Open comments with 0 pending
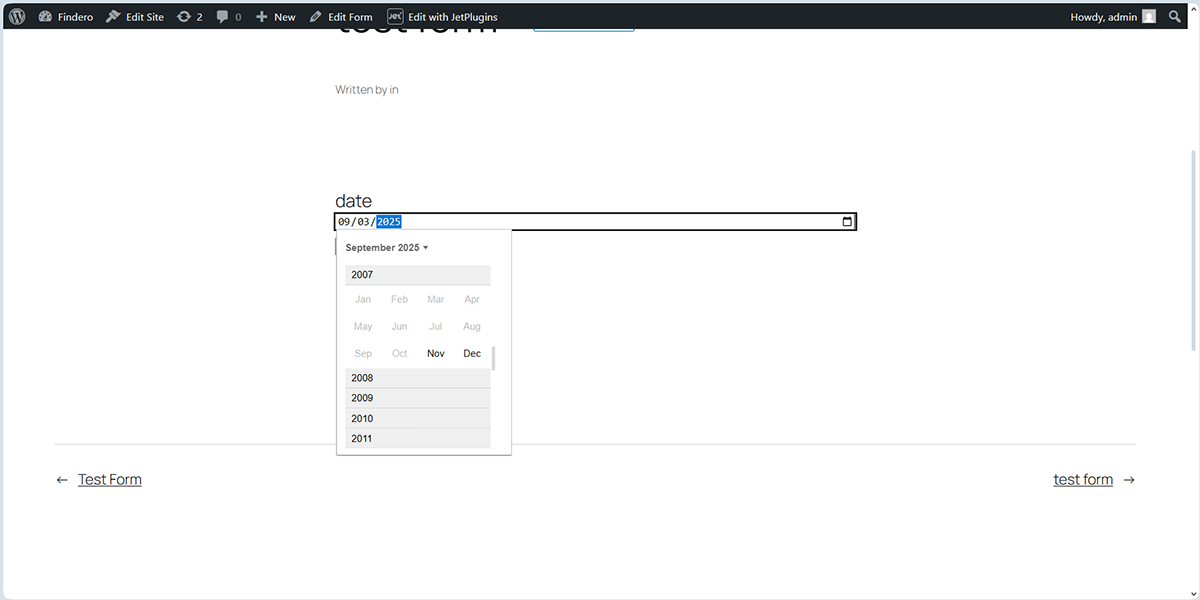1200x600 pixels. (x=229, y=16)
